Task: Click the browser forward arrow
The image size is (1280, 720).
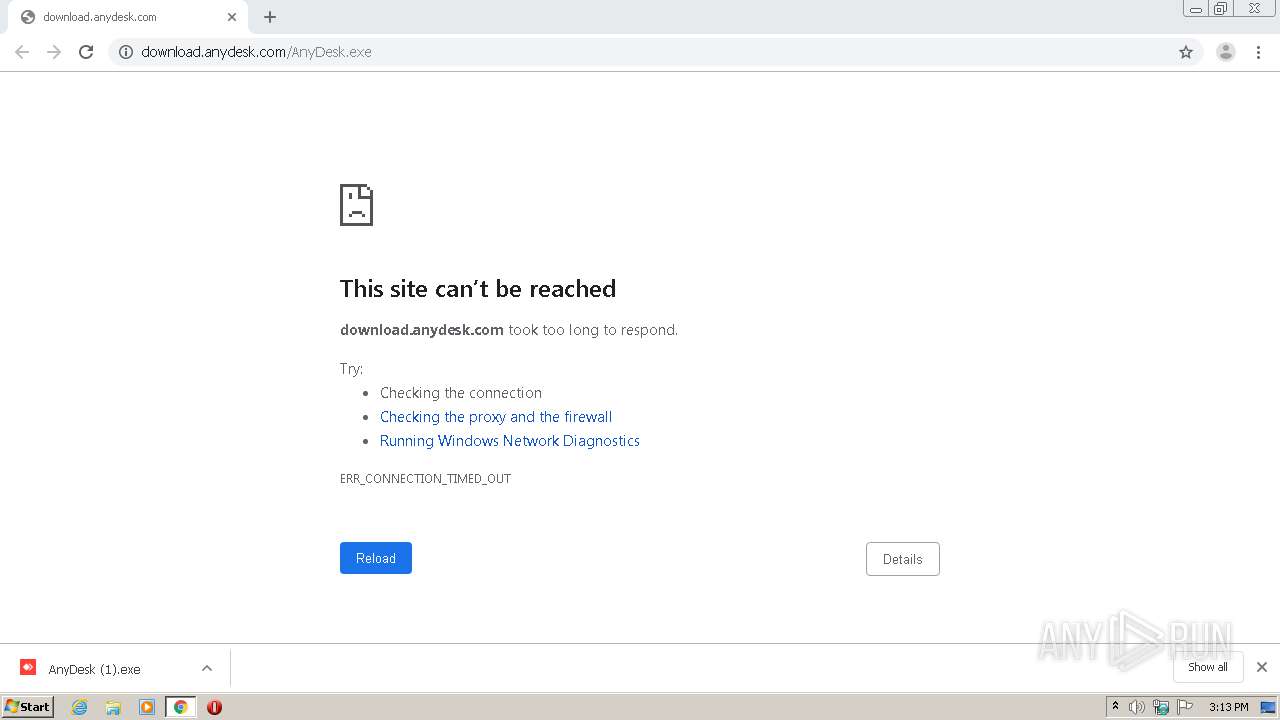Action: coord(54,52)
